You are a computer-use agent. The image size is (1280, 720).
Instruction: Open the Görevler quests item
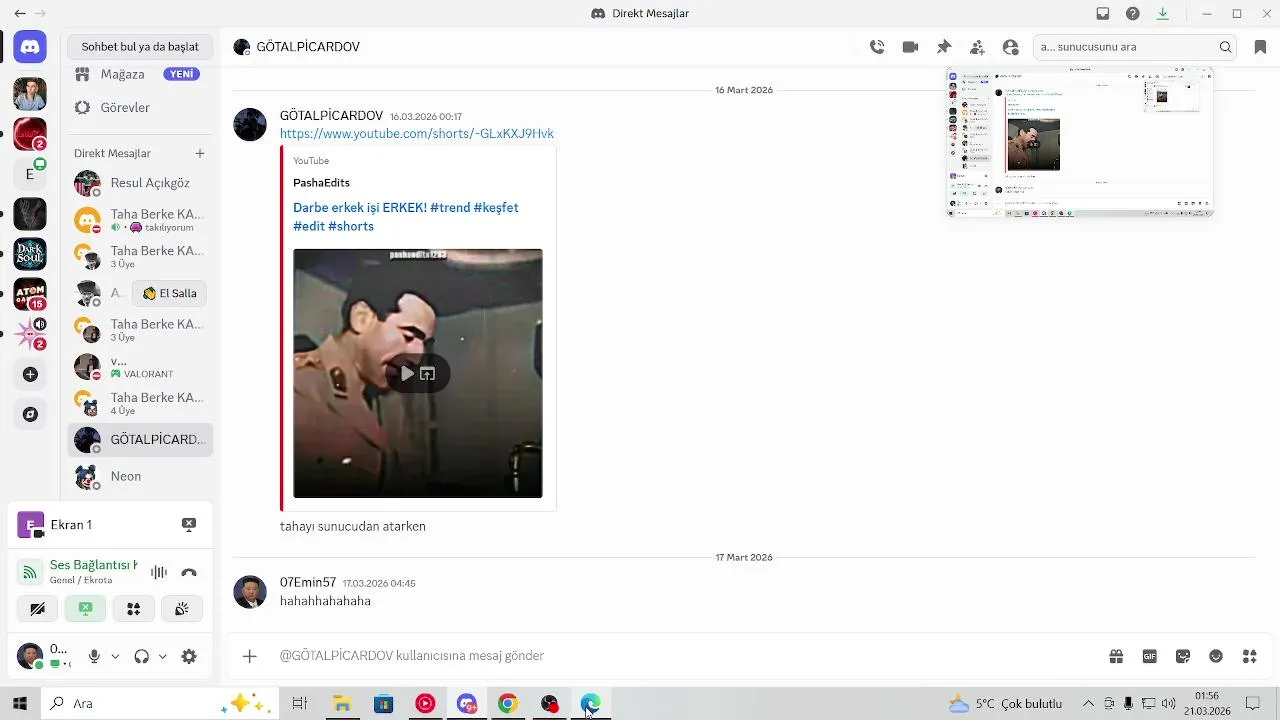[x=140, y=107]
